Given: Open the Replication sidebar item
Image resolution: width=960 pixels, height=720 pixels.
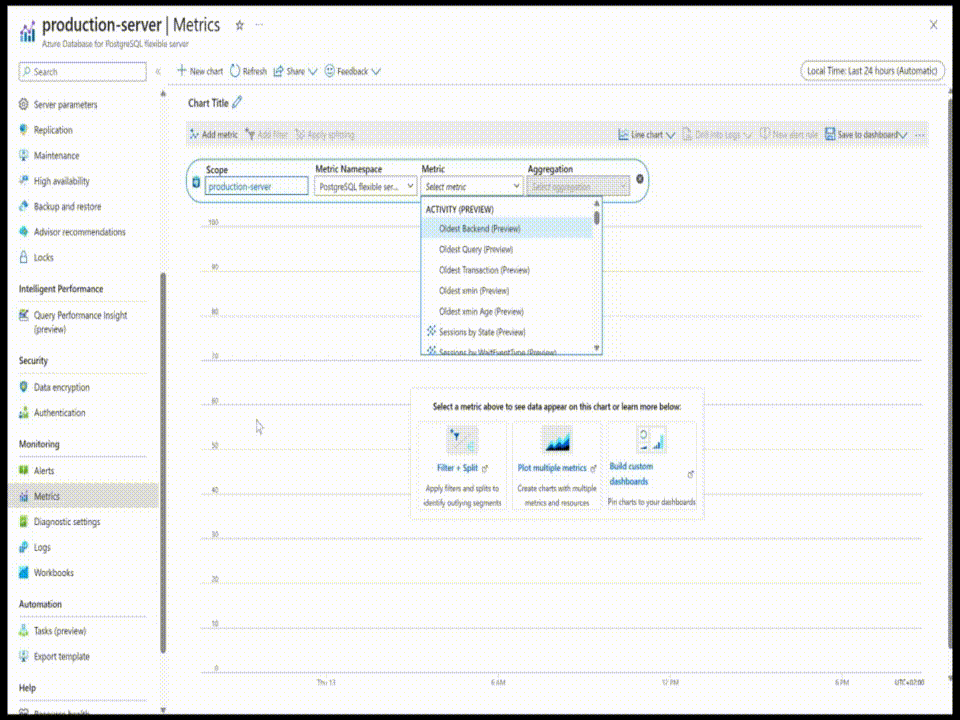Looking at the screenshot, I should (x=53, y=130).
